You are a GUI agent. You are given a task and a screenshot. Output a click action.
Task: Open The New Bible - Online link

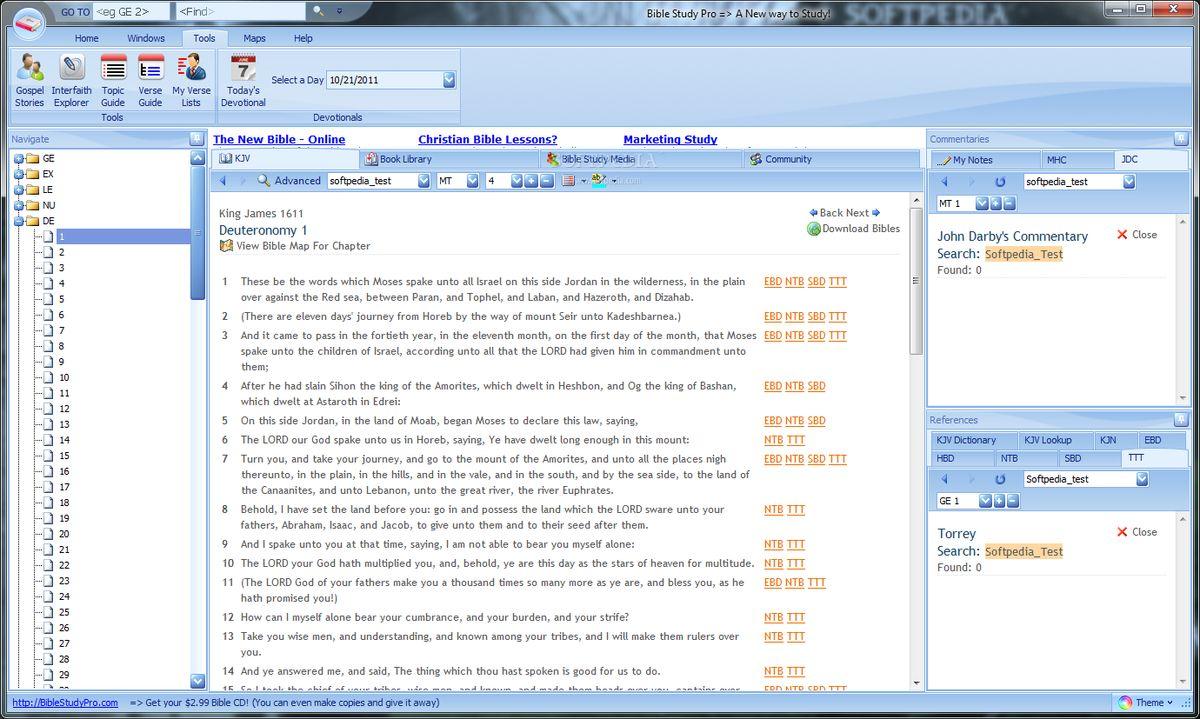click(x=279, y=140)
